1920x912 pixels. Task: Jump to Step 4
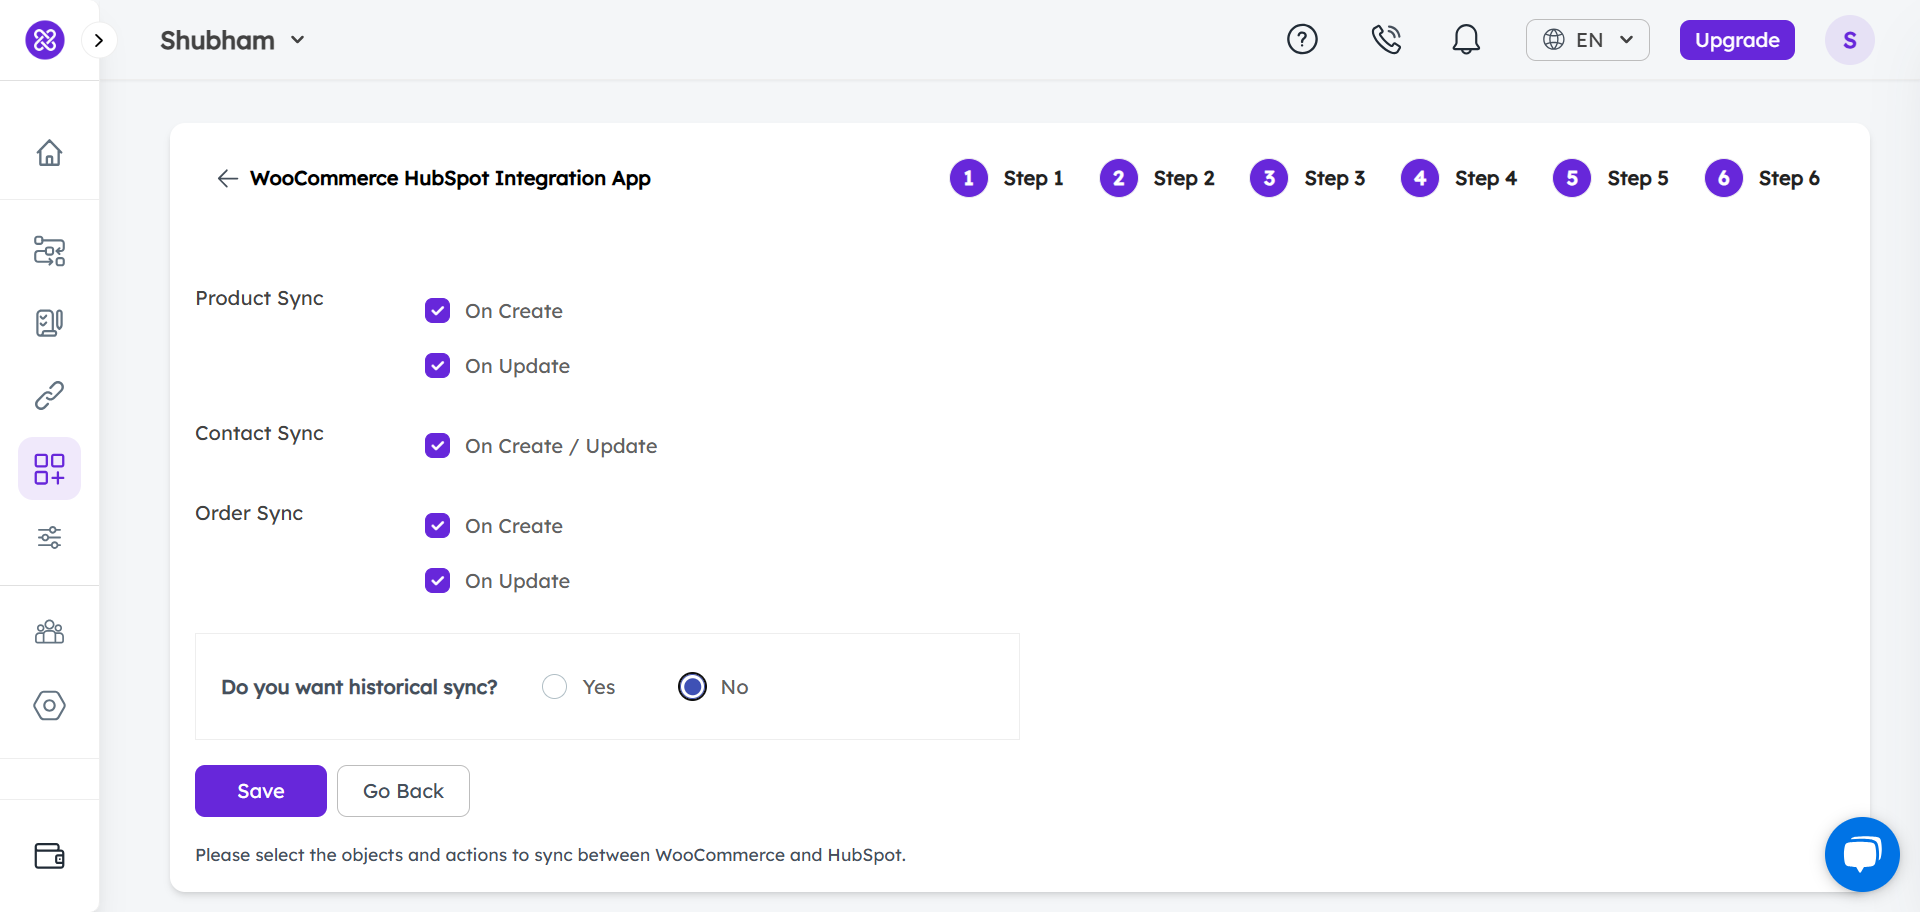1459,178
